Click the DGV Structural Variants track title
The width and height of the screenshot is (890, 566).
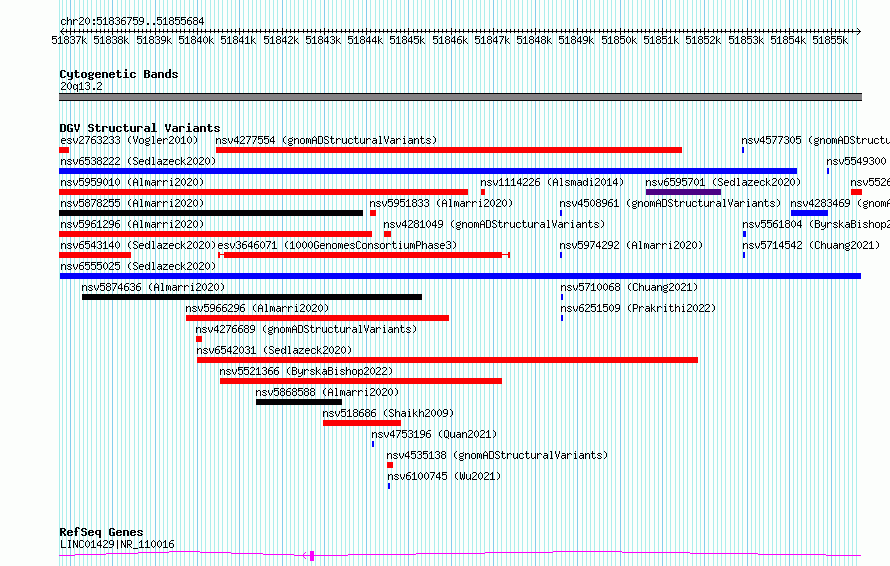click(x=140, y=128)
